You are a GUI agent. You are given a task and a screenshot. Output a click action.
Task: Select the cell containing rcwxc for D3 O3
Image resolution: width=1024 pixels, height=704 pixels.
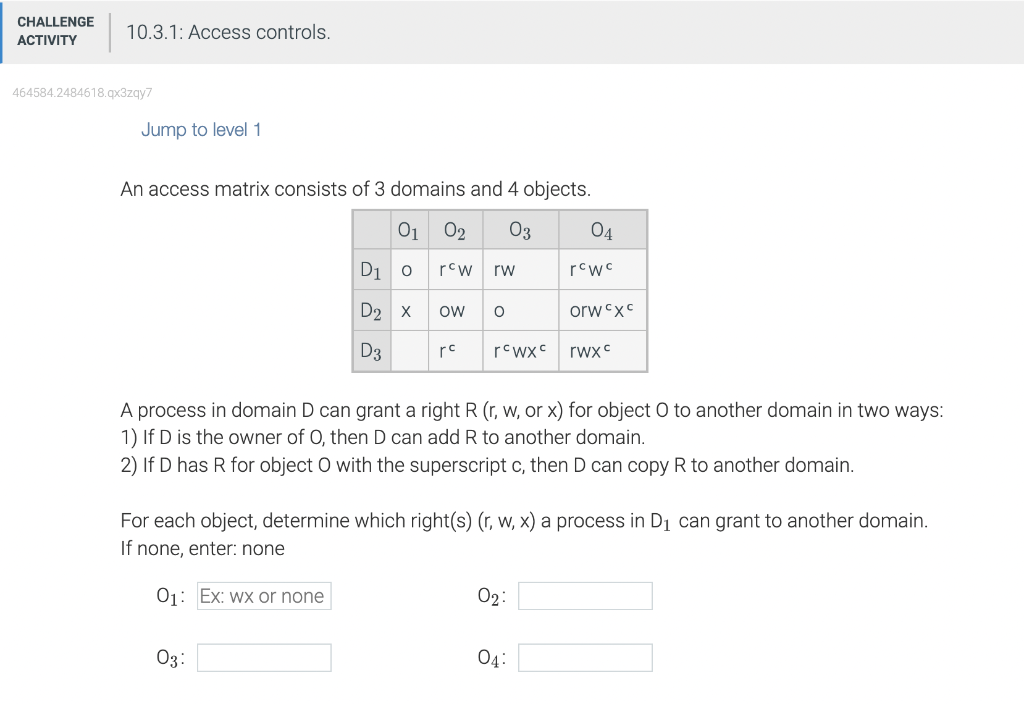[x=518, y=351]
